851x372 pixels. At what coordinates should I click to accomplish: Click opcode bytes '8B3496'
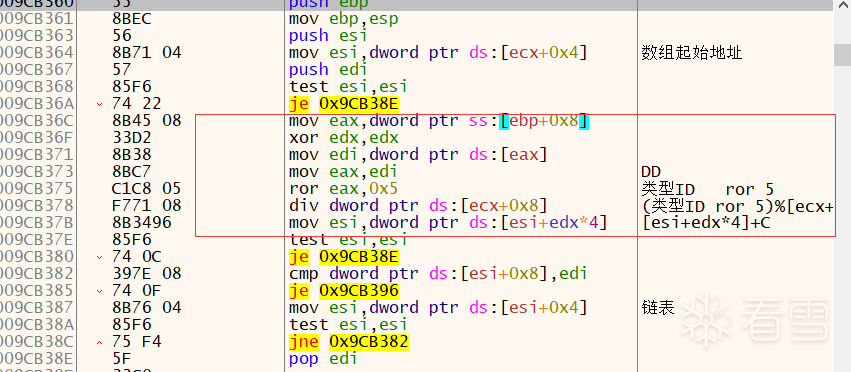tap(142, 223)
